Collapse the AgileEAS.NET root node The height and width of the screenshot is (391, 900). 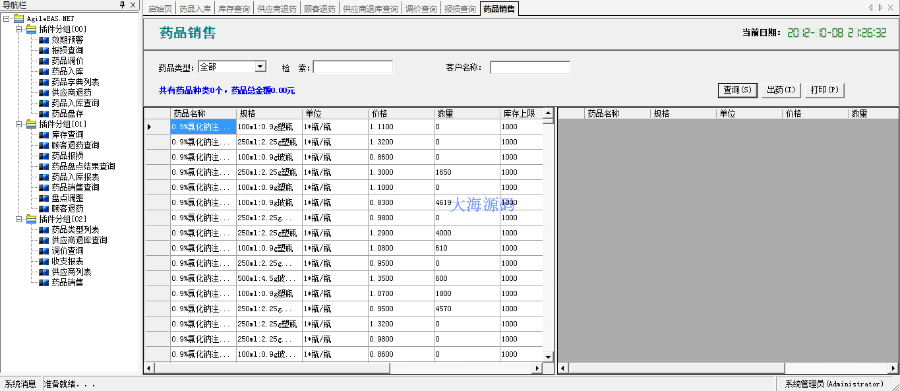tap(6, 18)
